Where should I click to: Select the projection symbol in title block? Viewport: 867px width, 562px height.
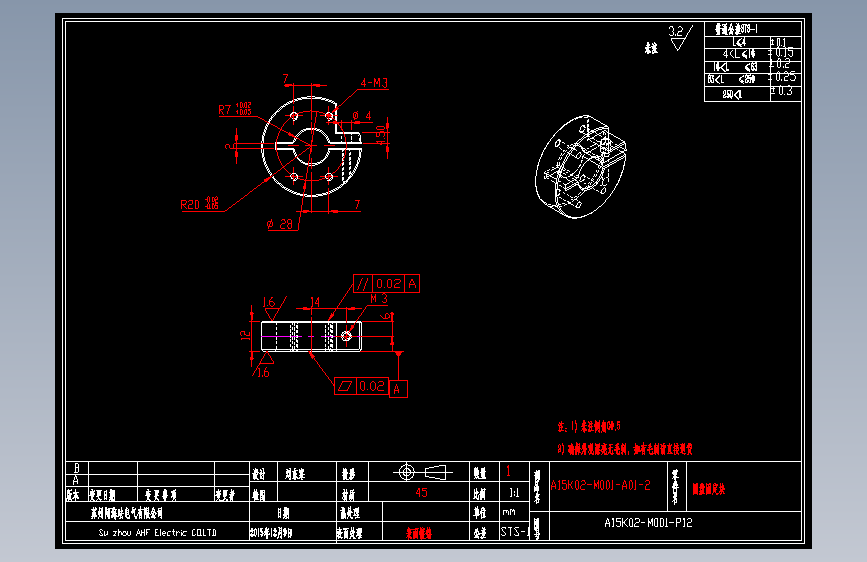[422, 472]
